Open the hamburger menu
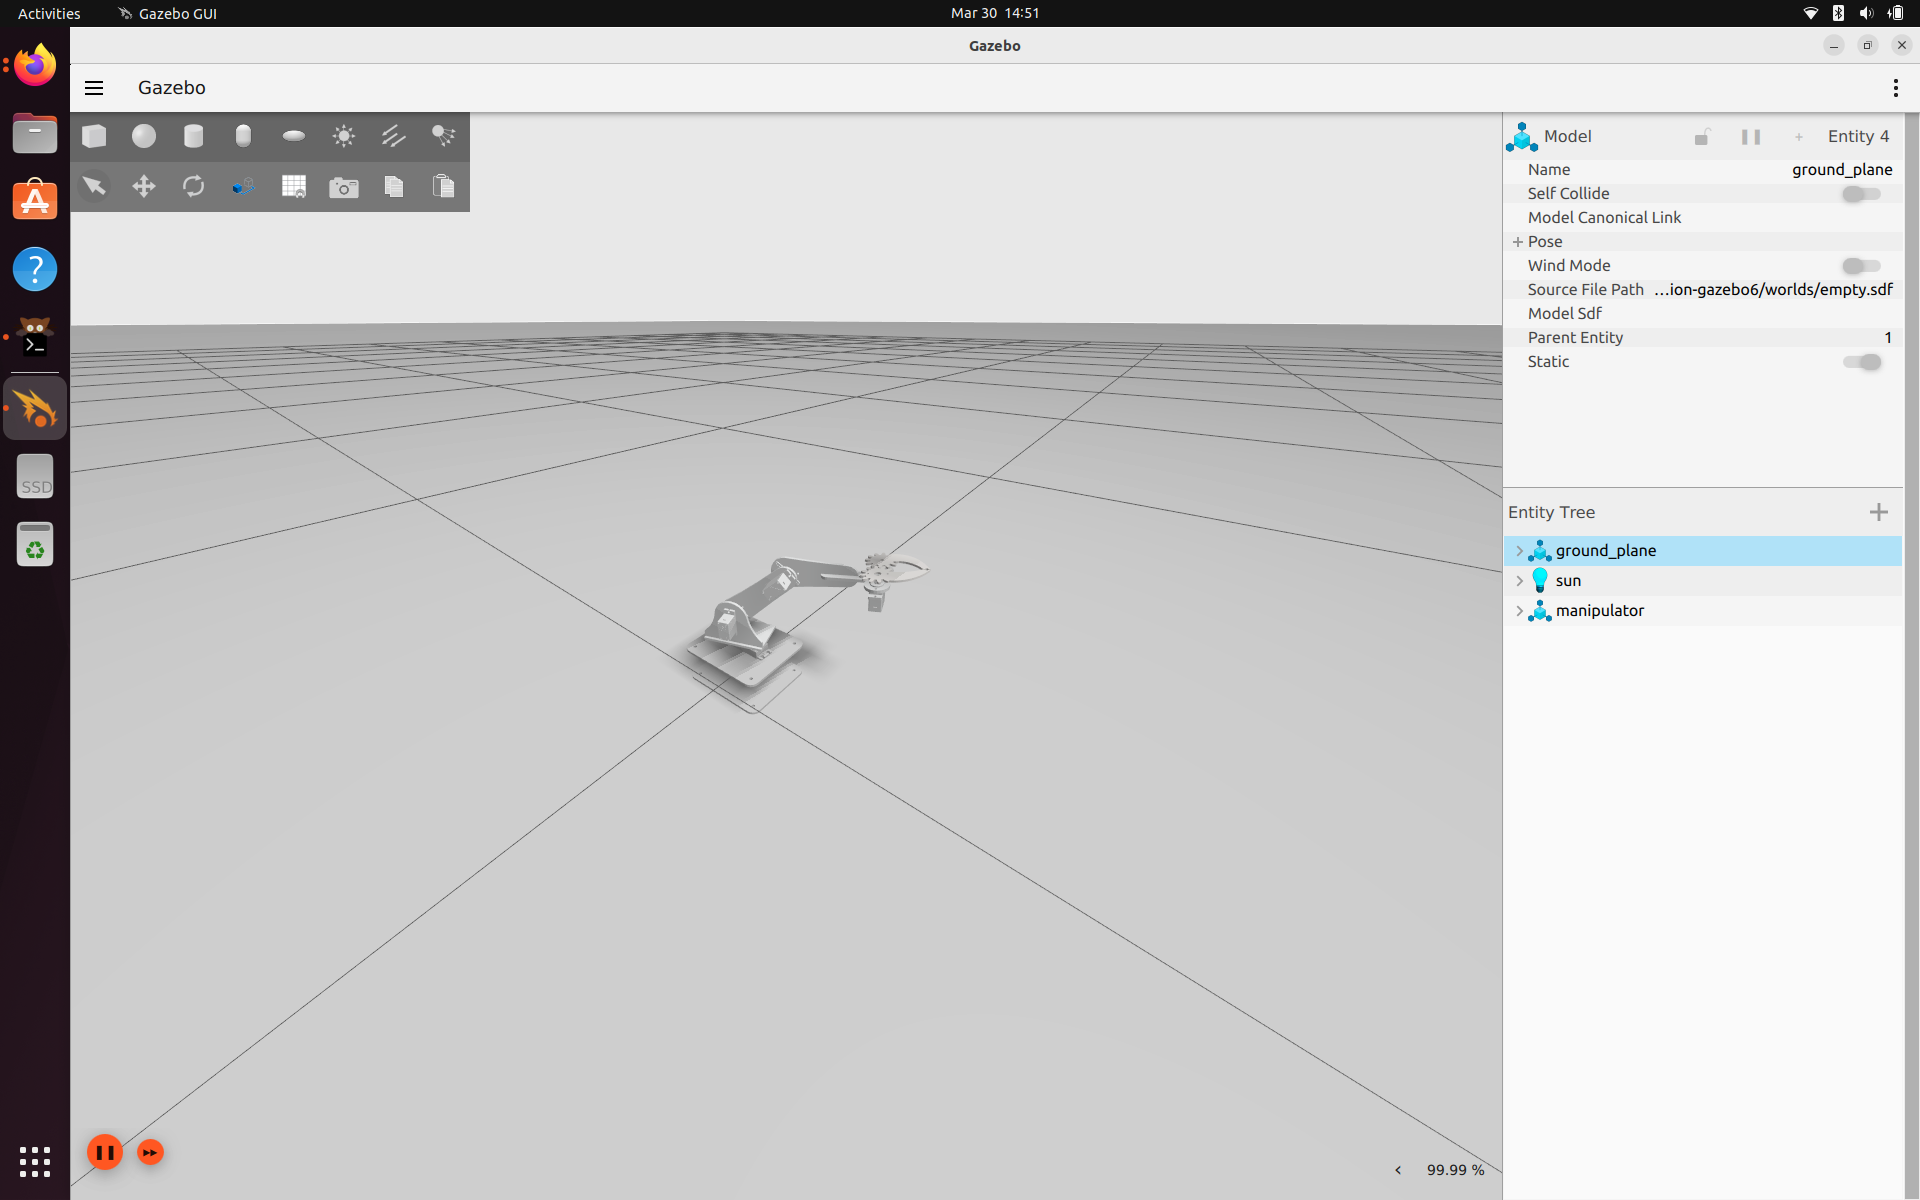 pyautogui.click(x=94, y=88)
